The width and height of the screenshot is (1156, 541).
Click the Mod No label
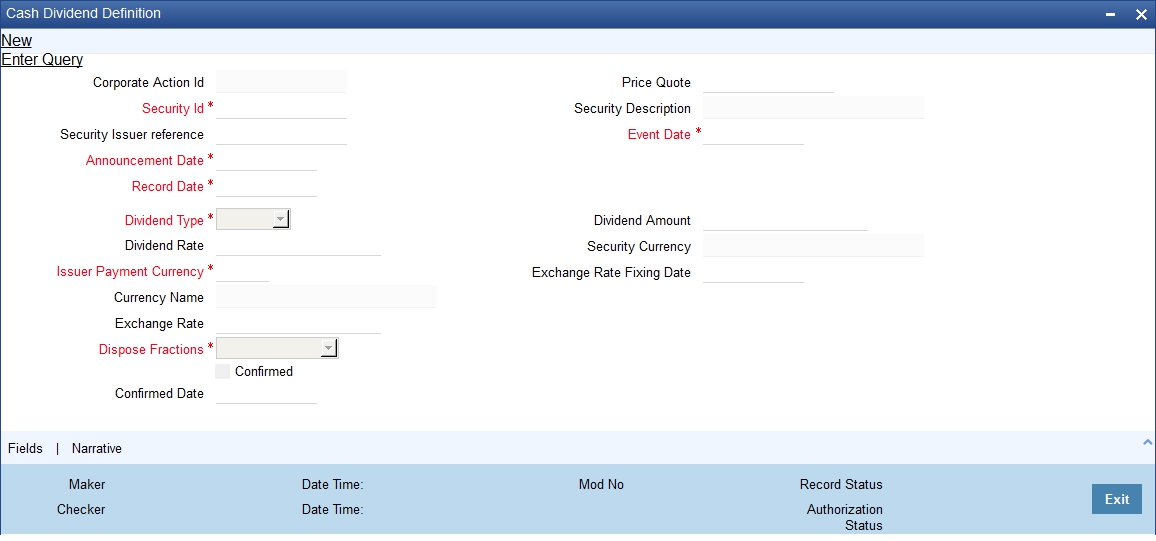(601, 484)
